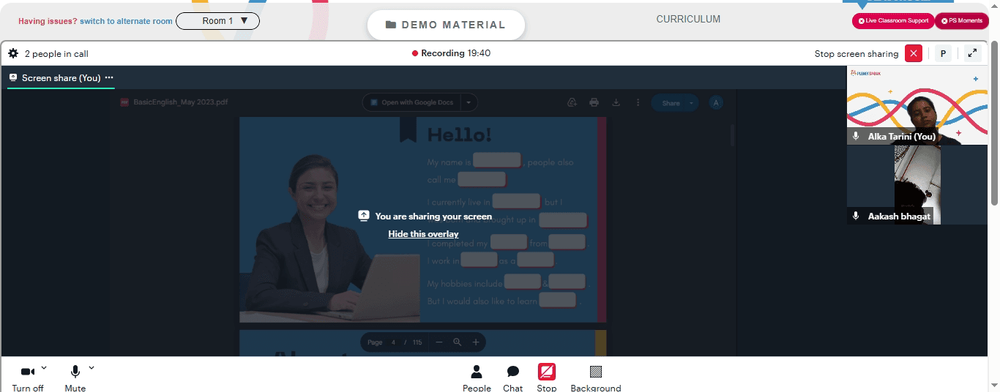Screen dimensions: 1000x392
Task: Turn off the camera
Action: 27,378
